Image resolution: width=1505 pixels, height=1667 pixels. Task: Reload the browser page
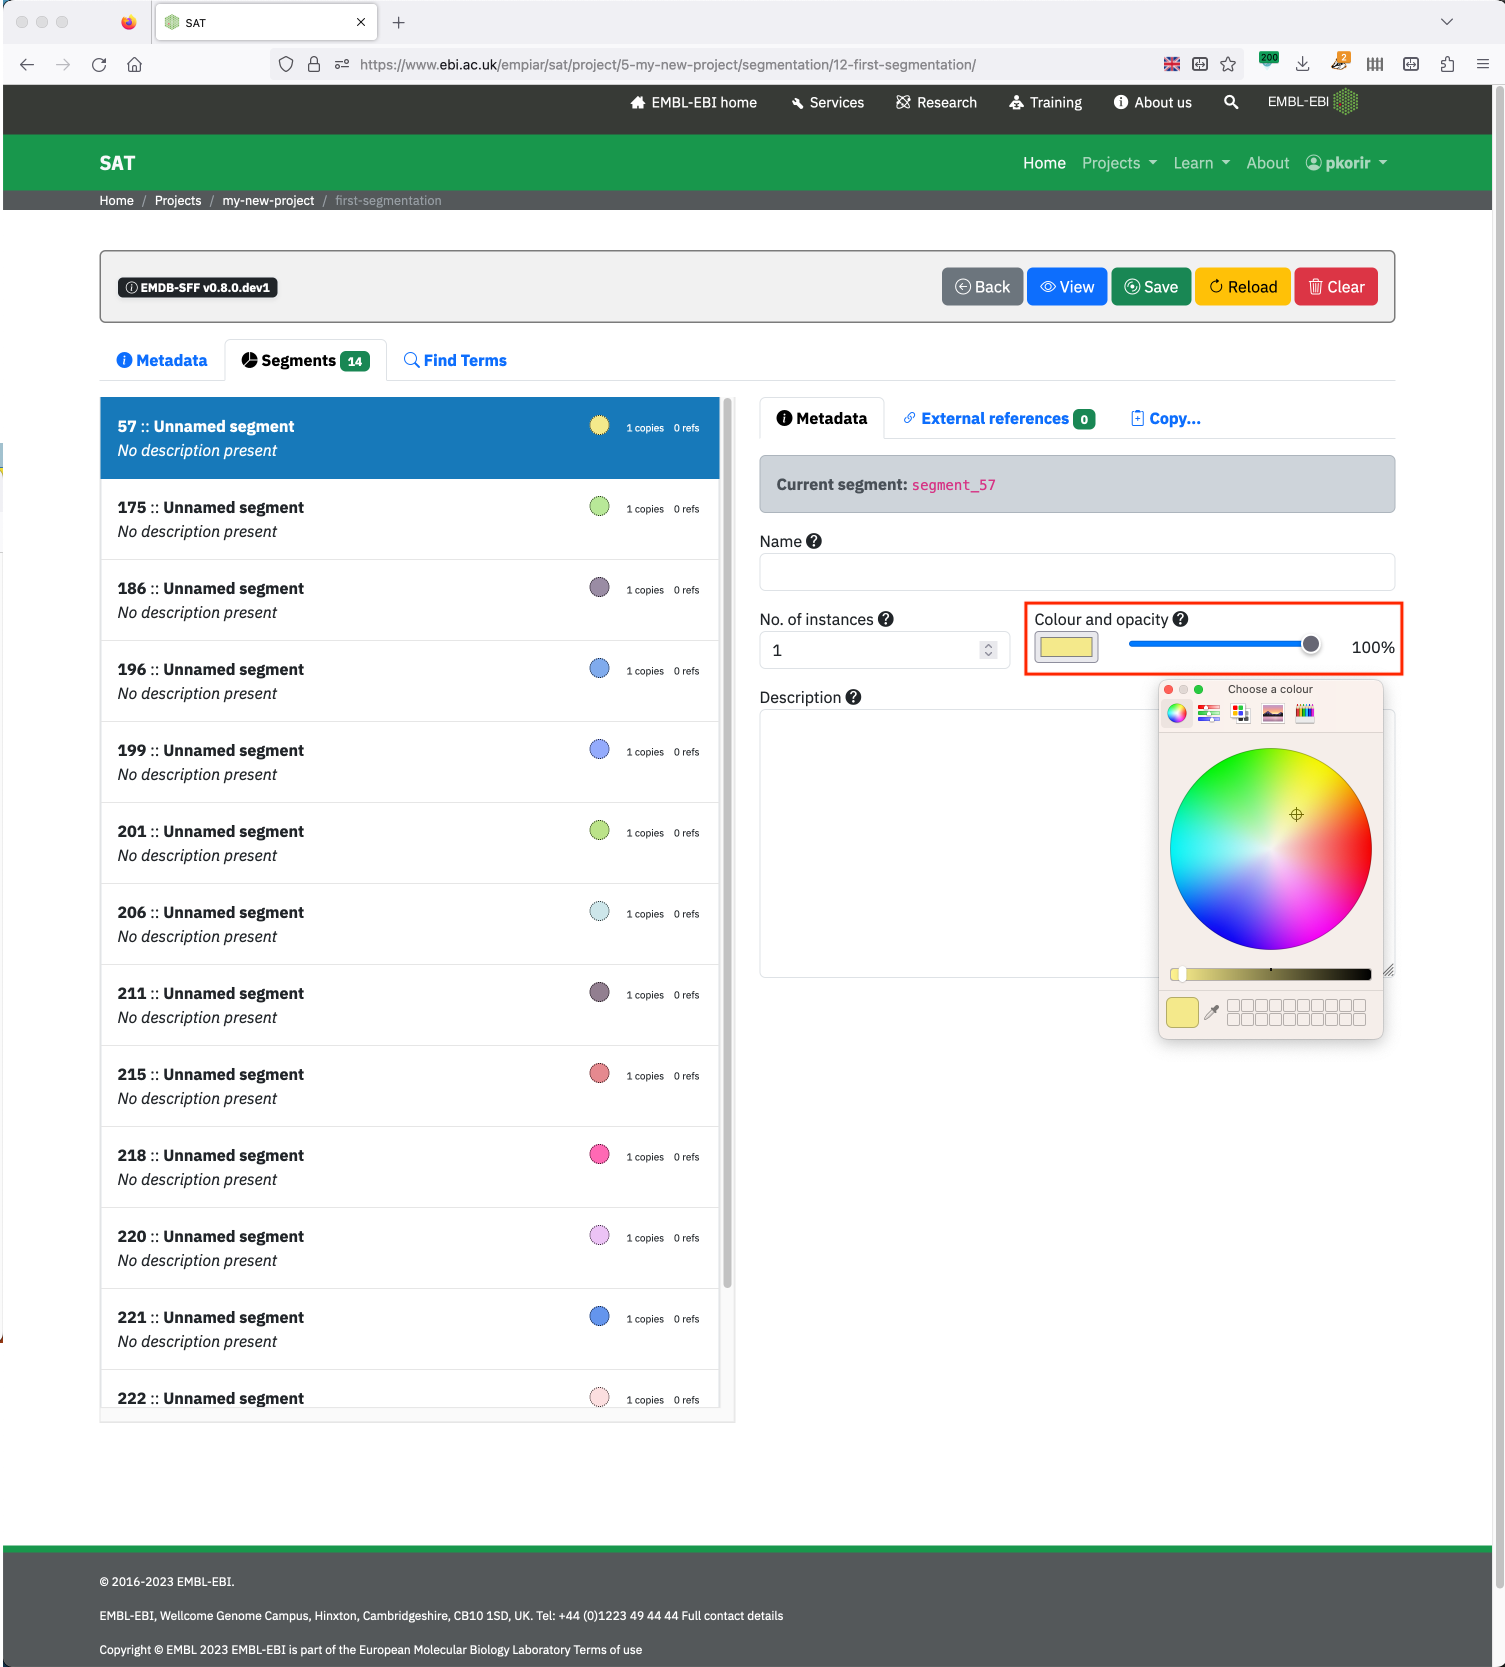pos(99,64)
